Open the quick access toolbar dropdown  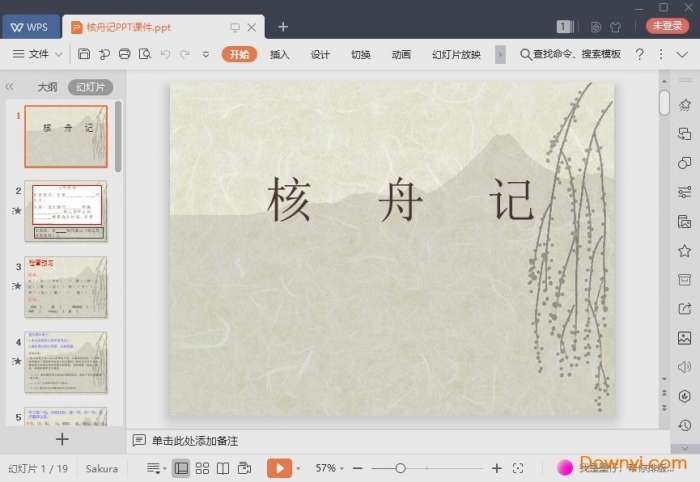coord(206,54)
